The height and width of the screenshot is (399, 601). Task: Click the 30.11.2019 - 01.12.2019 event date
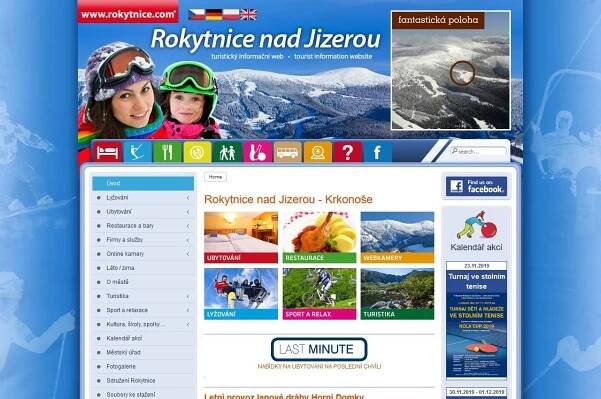pos(476,392)
